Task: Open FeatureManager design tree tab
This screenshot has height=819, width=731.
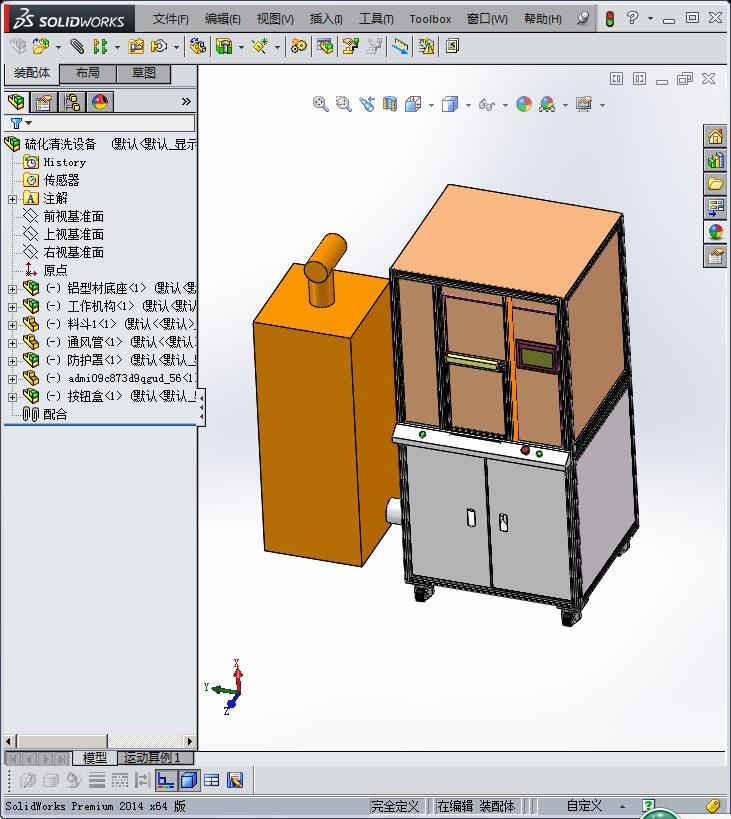Action: pos(16,101)
